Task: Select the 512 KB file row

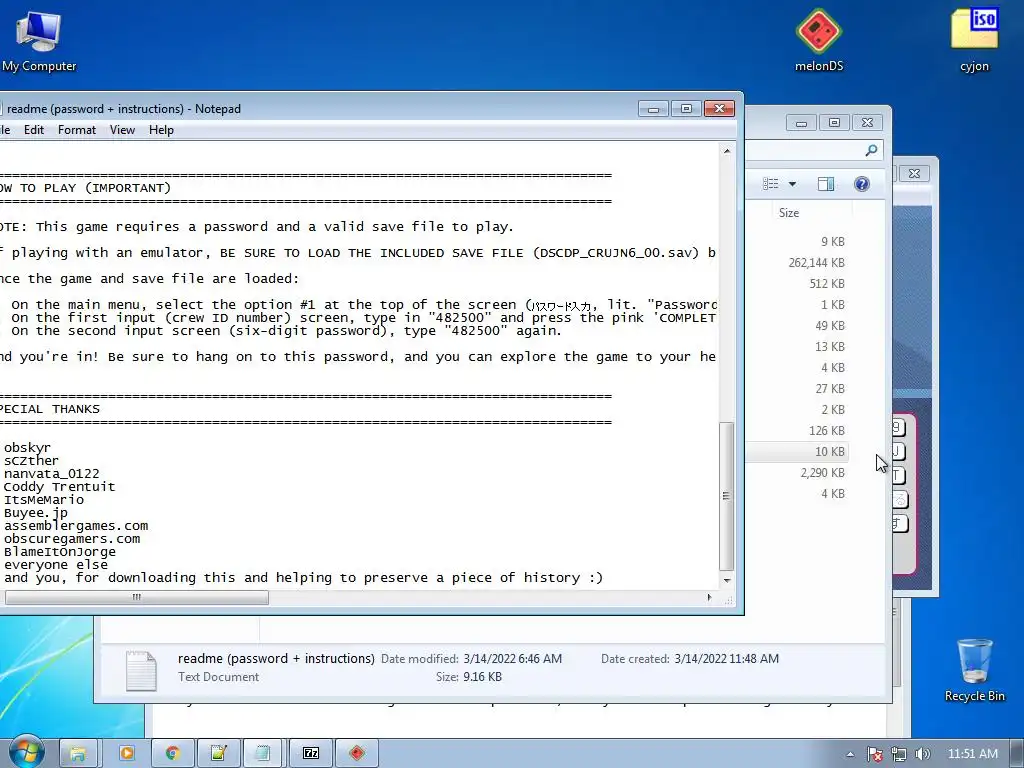Action: coord(799,283)
